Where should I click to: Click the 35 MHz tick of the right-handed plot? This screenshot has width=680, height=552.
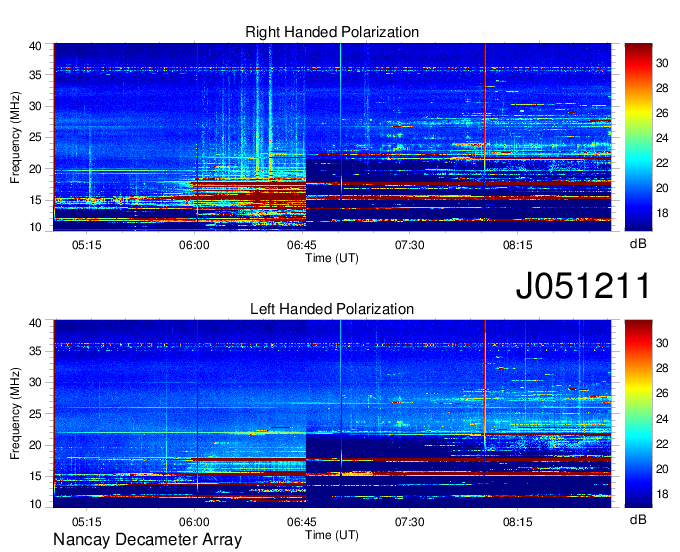click(x=35, y=75)
